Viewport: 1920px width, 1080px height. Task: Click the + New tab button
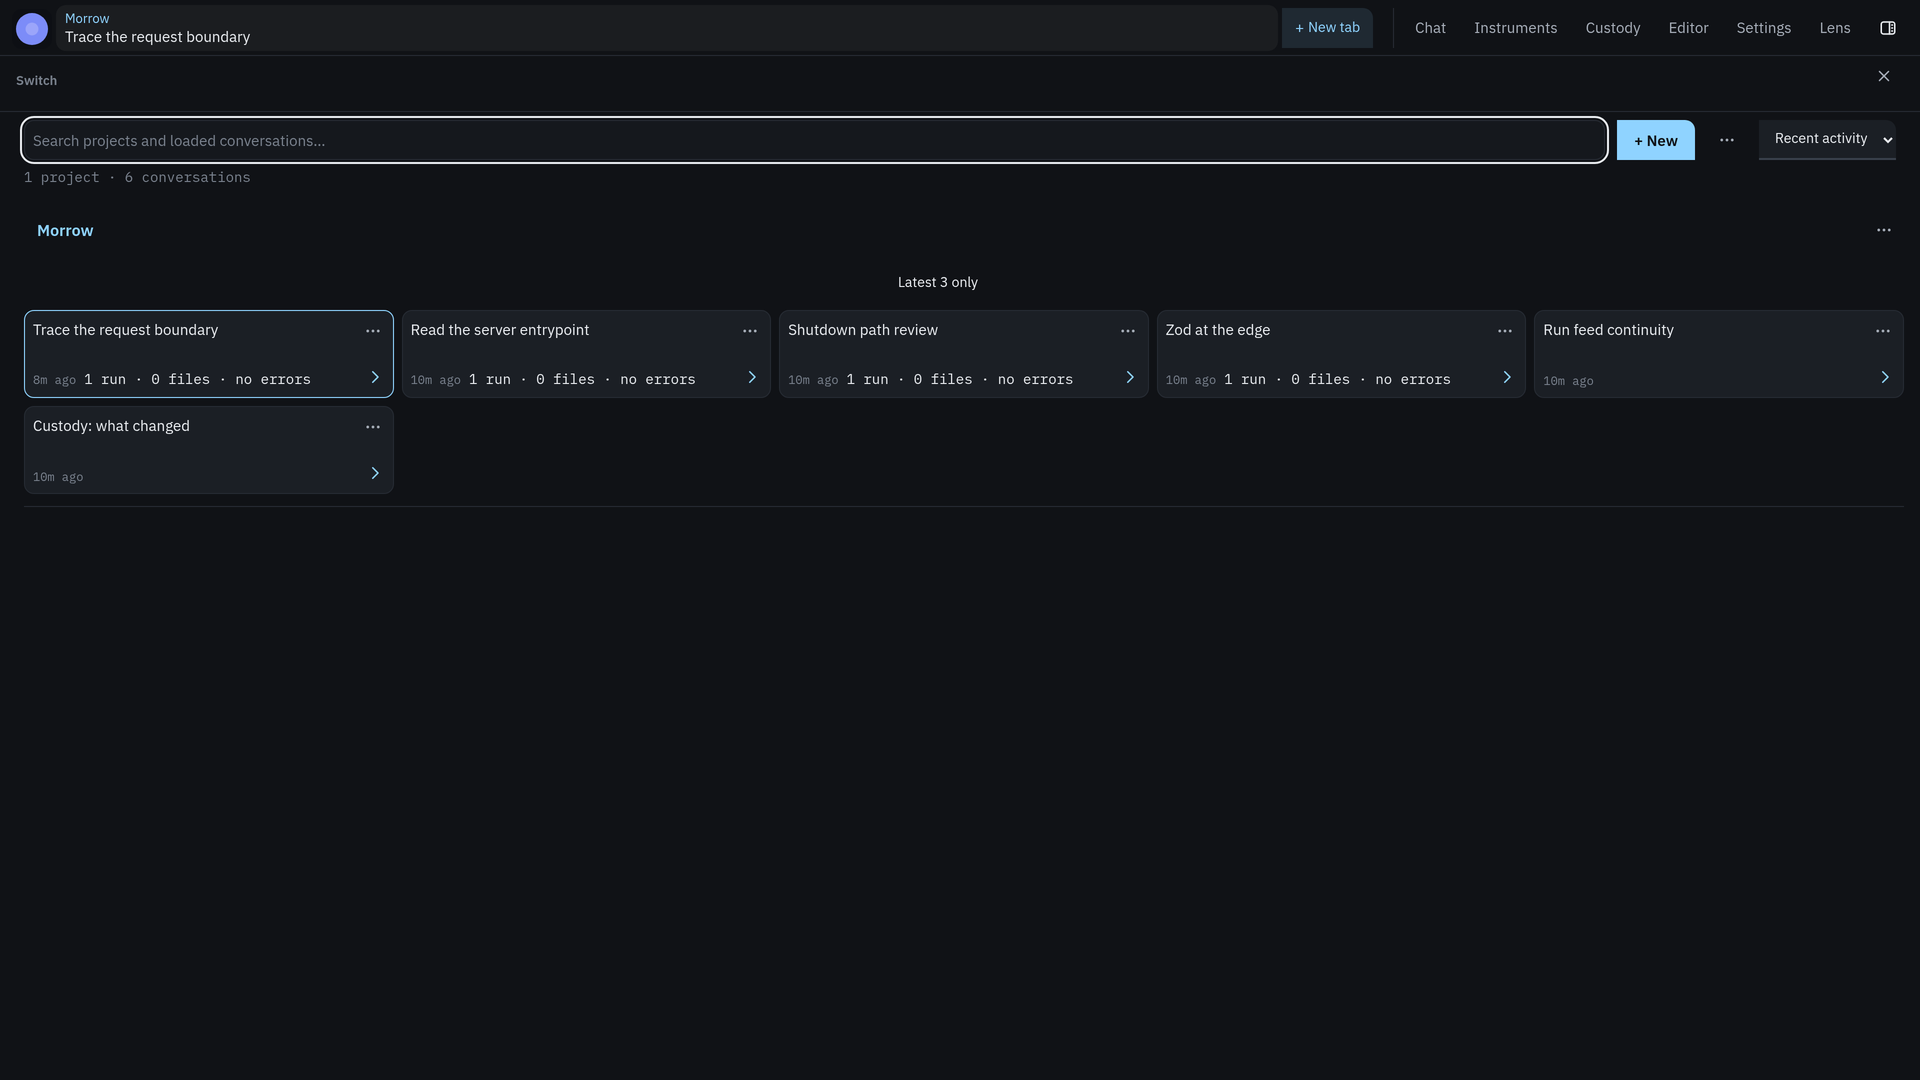point(1327,28)
